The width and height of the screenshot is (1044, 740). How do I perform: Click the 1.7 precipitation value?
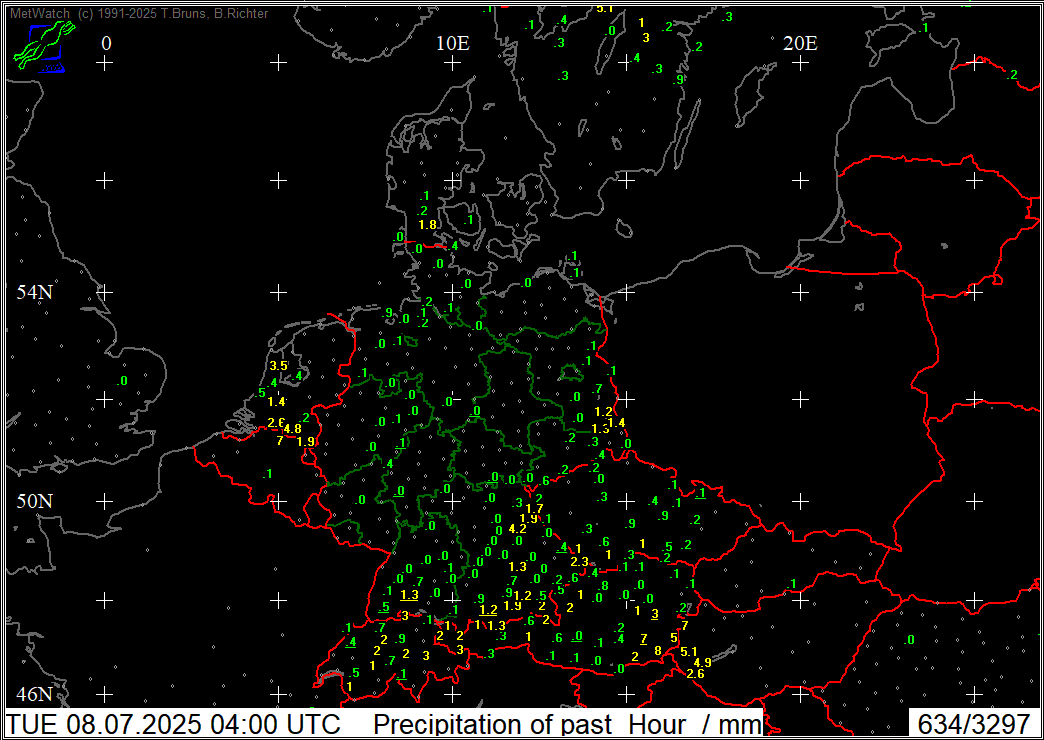click(535, 509)
